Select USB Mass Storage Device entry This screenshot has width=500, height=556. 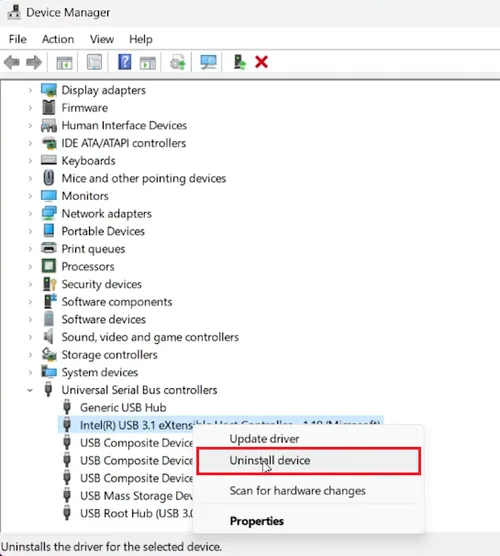[136, 496]
